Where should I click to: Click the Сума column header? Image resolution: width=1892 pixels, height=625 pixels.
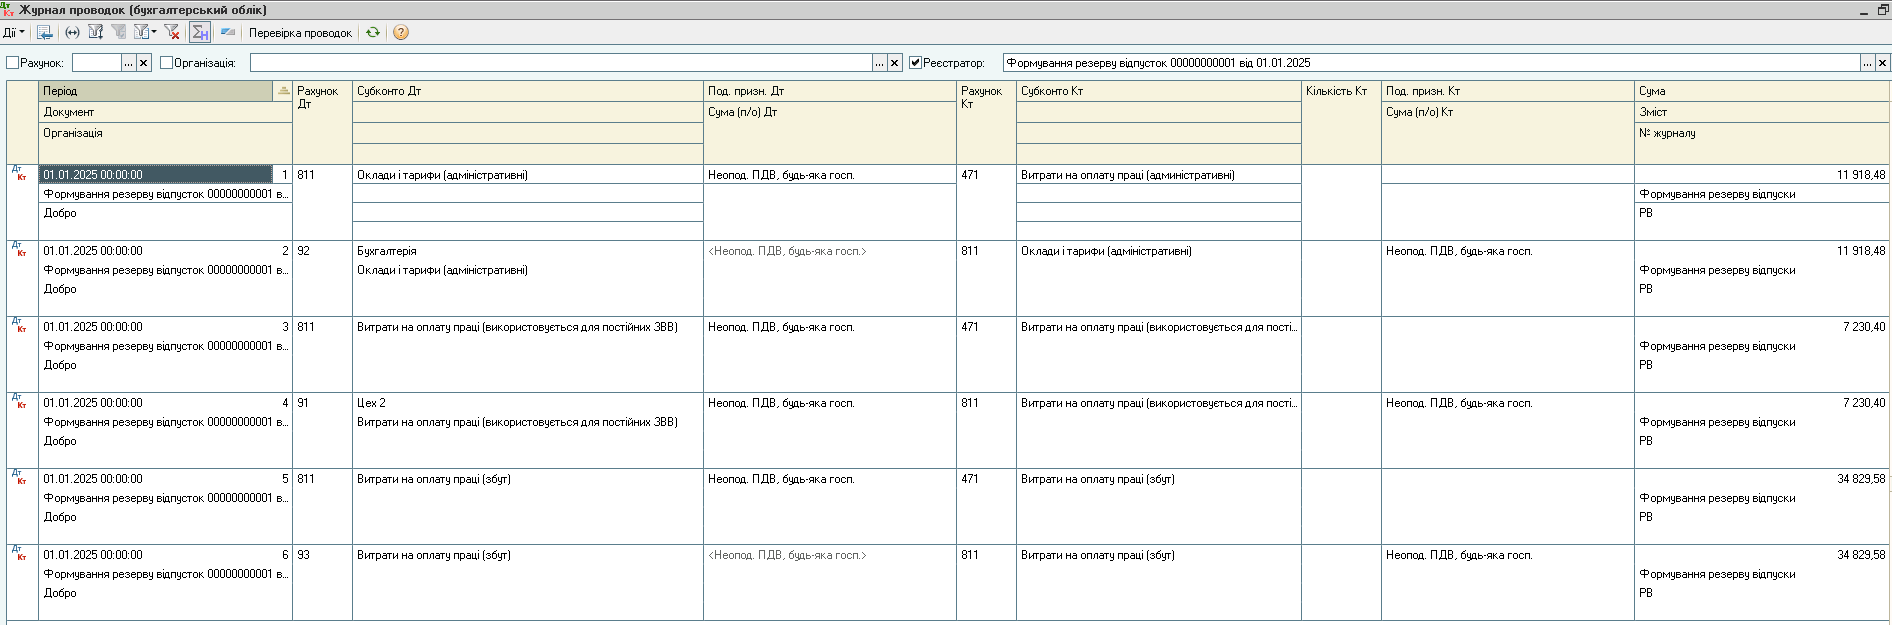coord(1762,91)
